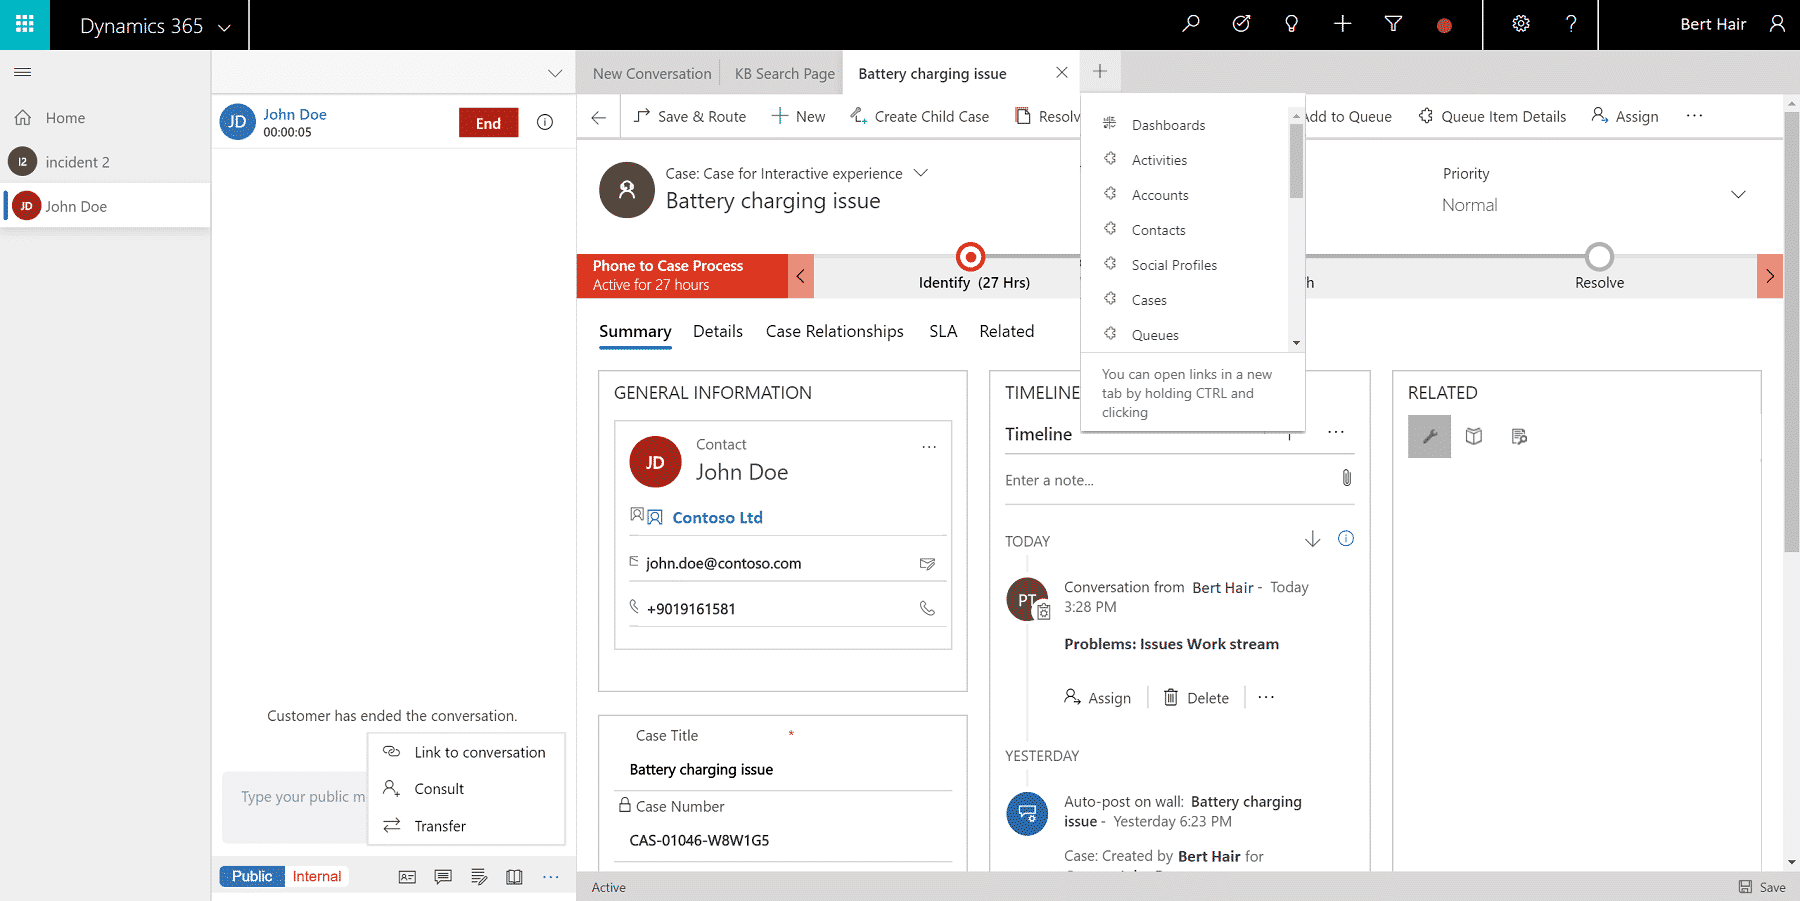Open the incident 2 session

pyautogui.click(x=105, y=162)
